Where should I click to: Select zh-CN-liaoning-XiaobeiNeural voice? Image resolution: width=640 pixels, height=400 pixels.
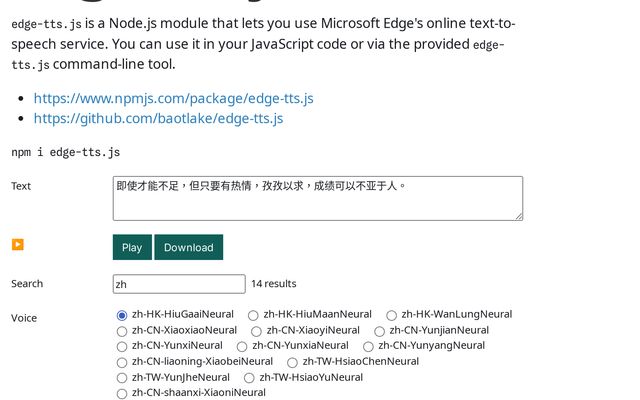[122, 362]
